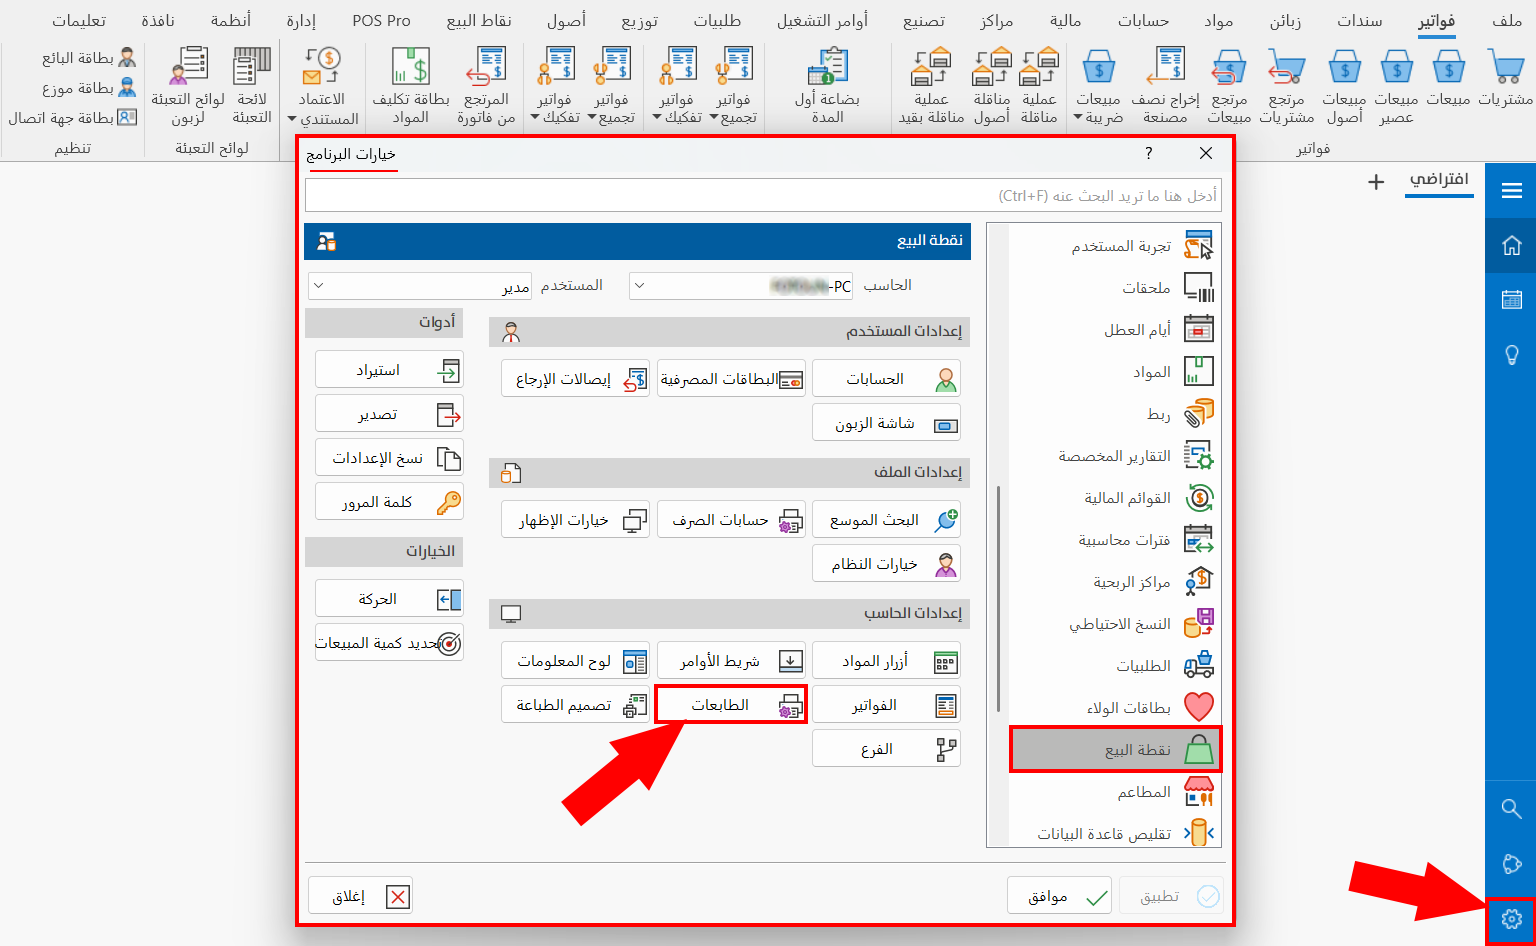The height and width of the screenshot is (946, 1536).
Task: Switch to the POS Pro ribbon tab
Action: 380,19
